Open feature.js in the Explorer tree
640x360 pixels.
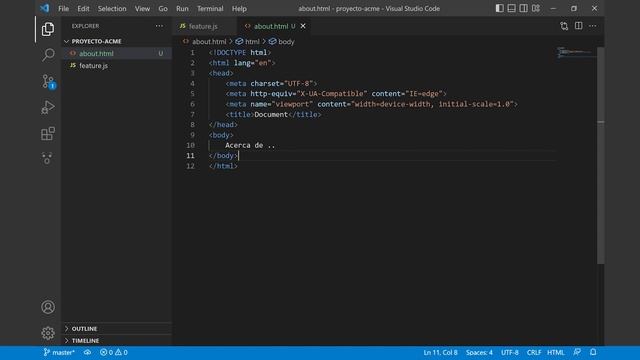tap(116, 65)
